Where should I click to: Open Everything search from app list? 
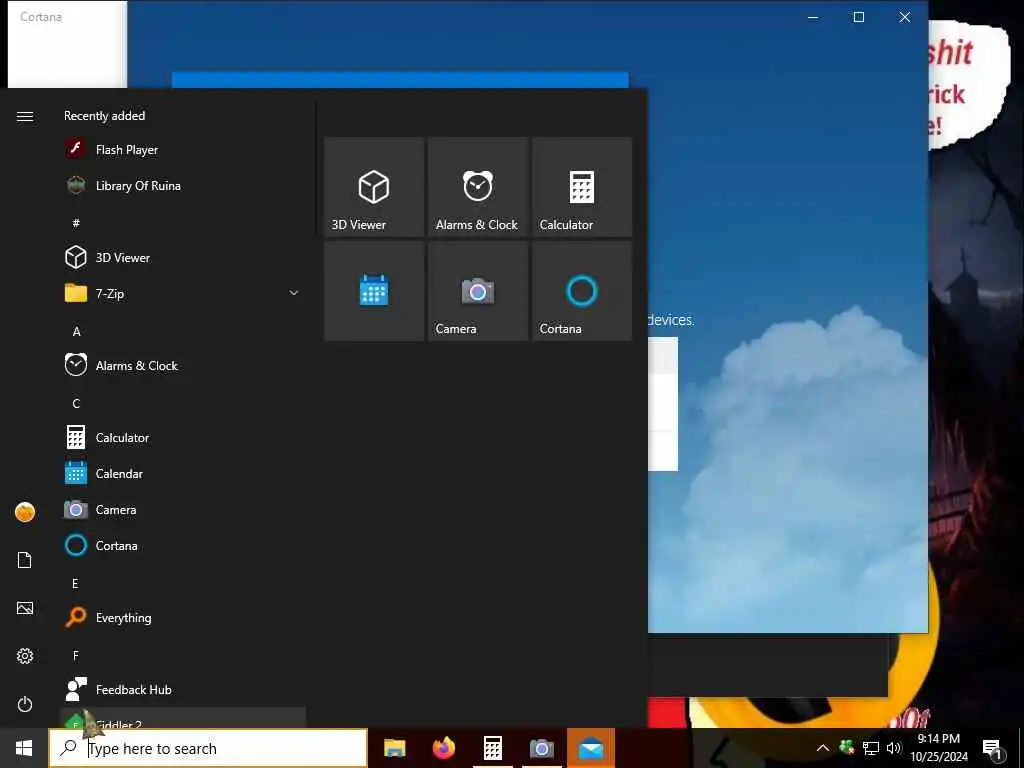(183, 616)
